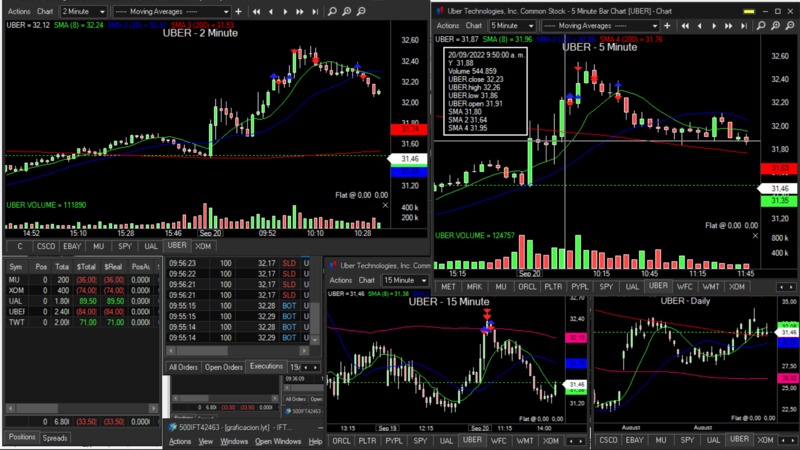Open the Open Windows menu

[277, 441]
